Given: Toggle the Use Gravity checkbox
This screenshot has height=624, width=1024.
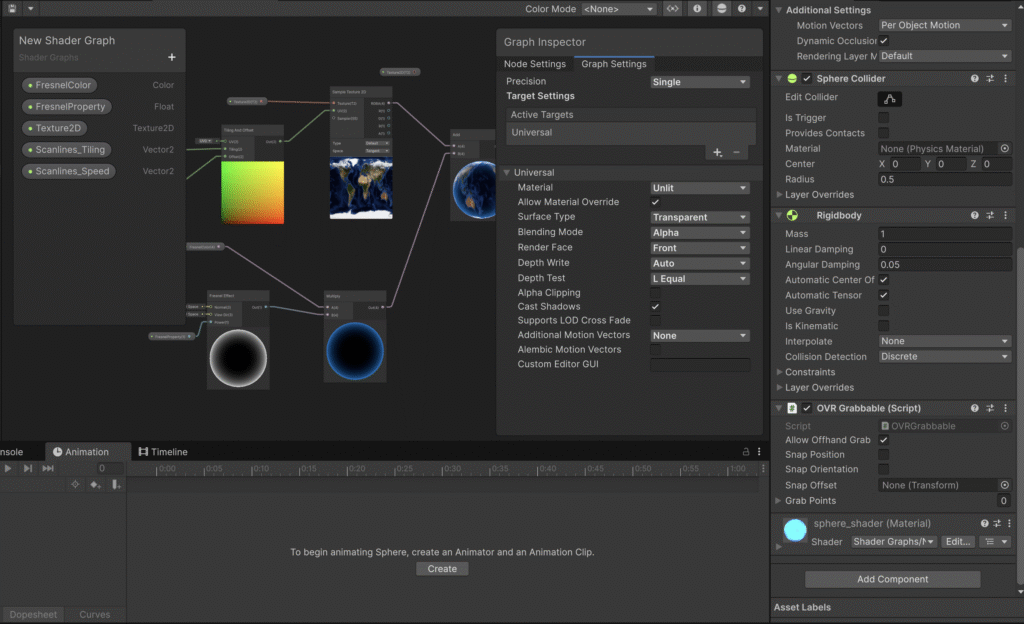Looking at the screenshot, I should tap(883, 311).
